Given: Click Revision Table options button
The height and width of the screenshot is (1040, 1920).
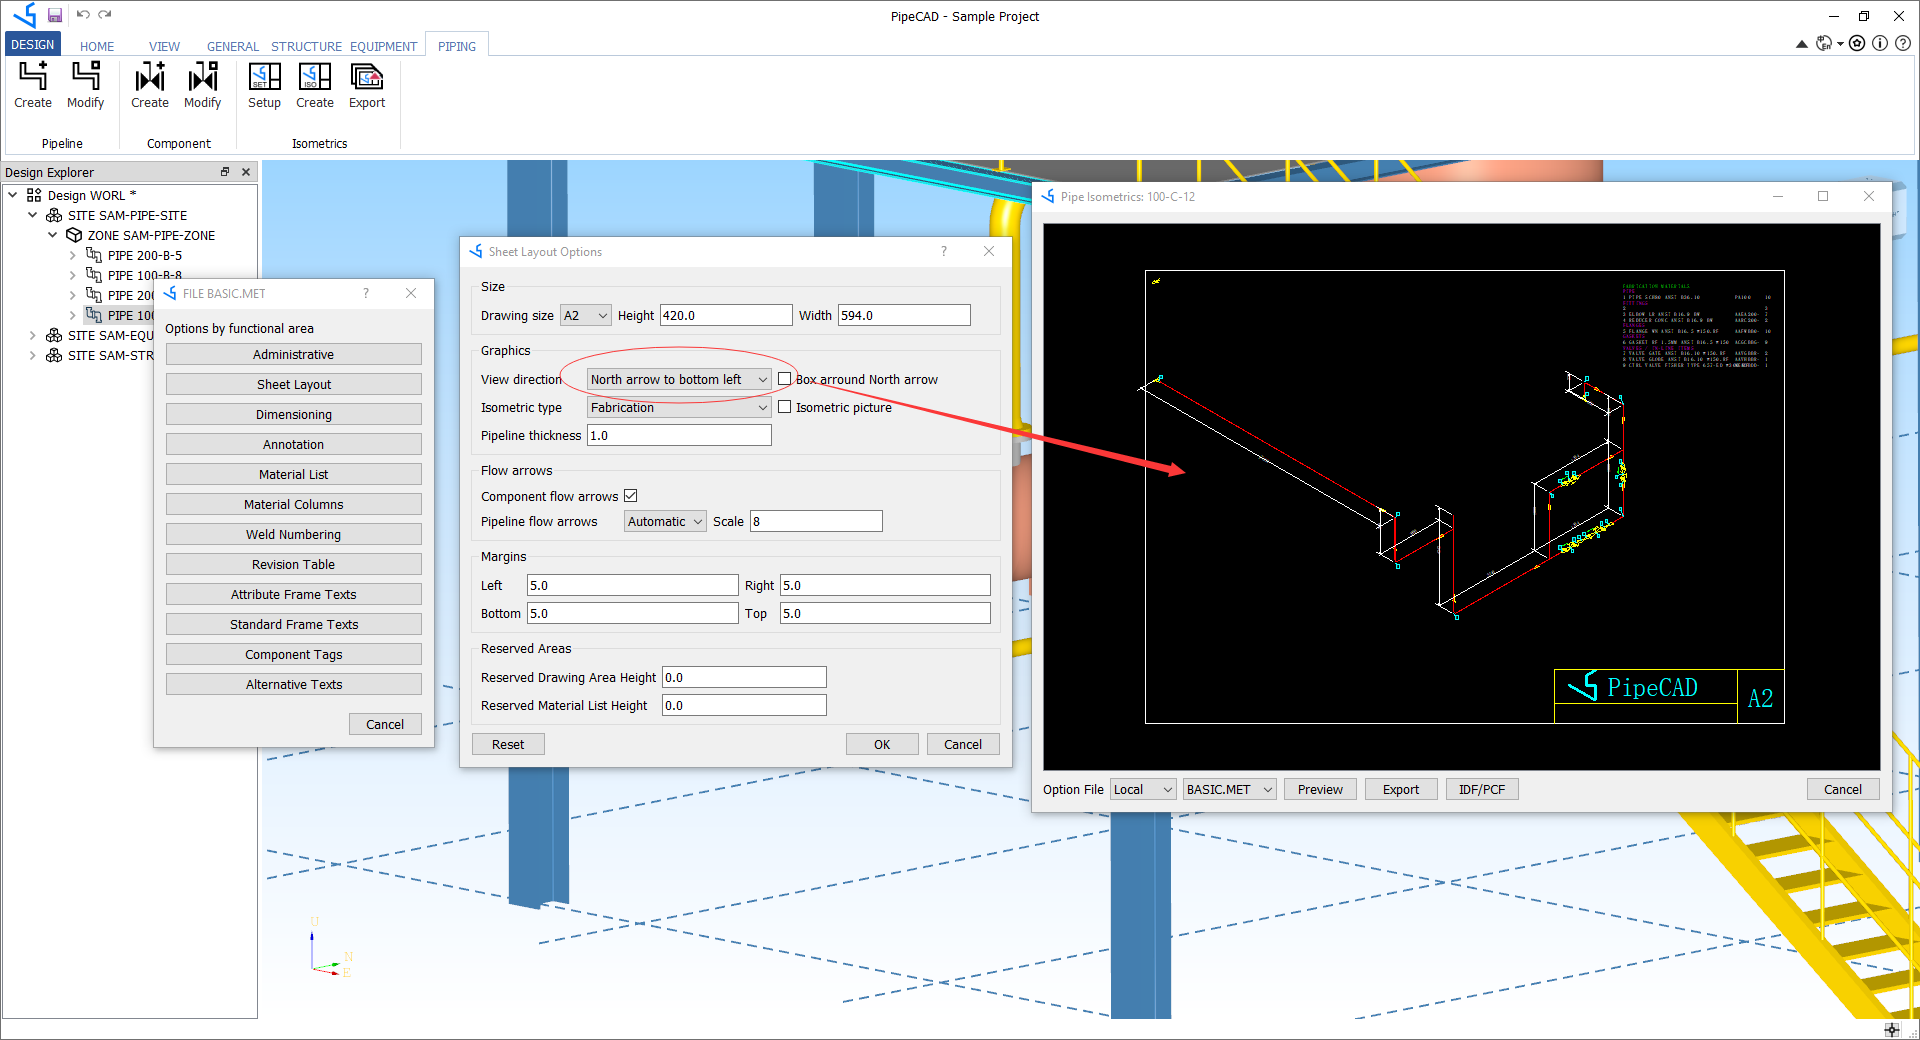Looking at the screenshot, I should pos(294,565).
